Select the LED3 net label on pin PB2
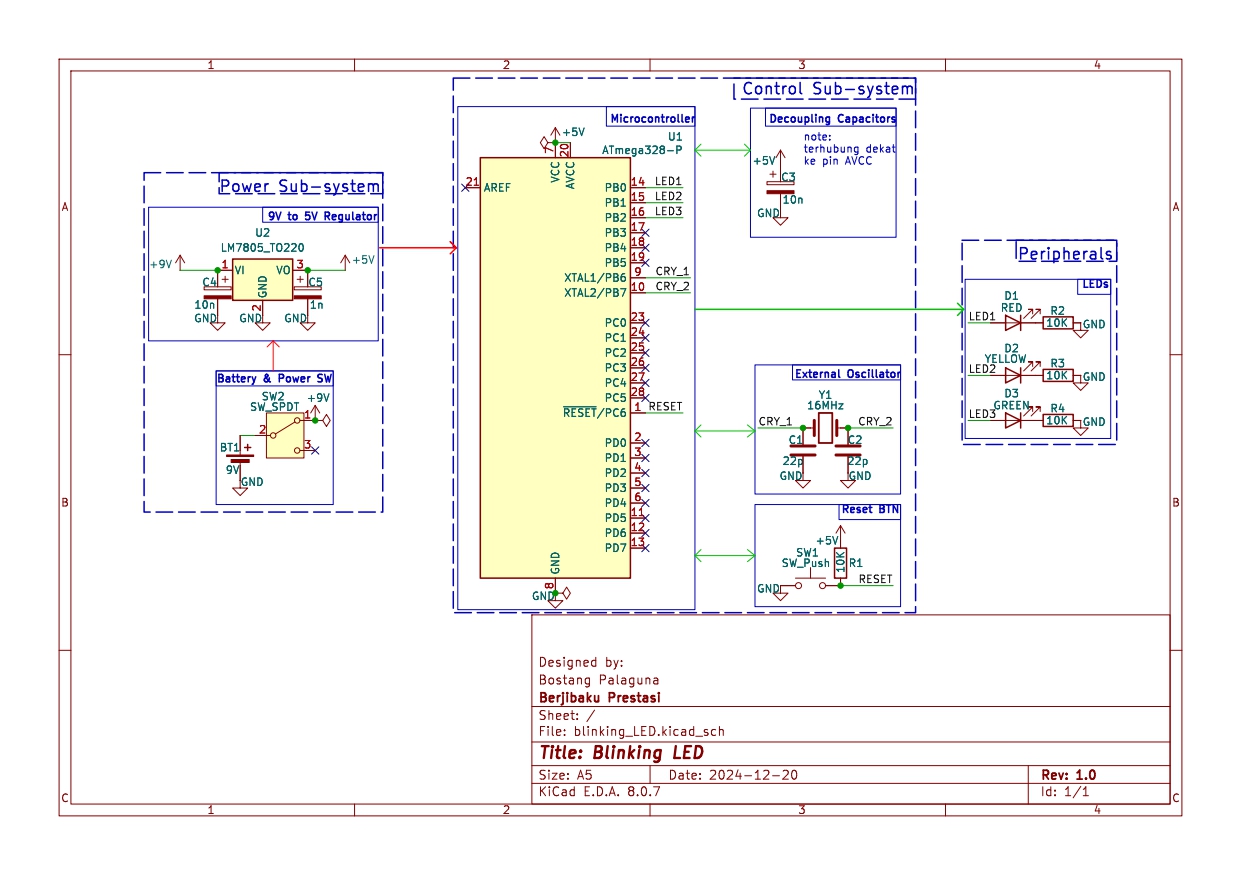Screen dimensions: 1241x875 (x=669, y=211)
